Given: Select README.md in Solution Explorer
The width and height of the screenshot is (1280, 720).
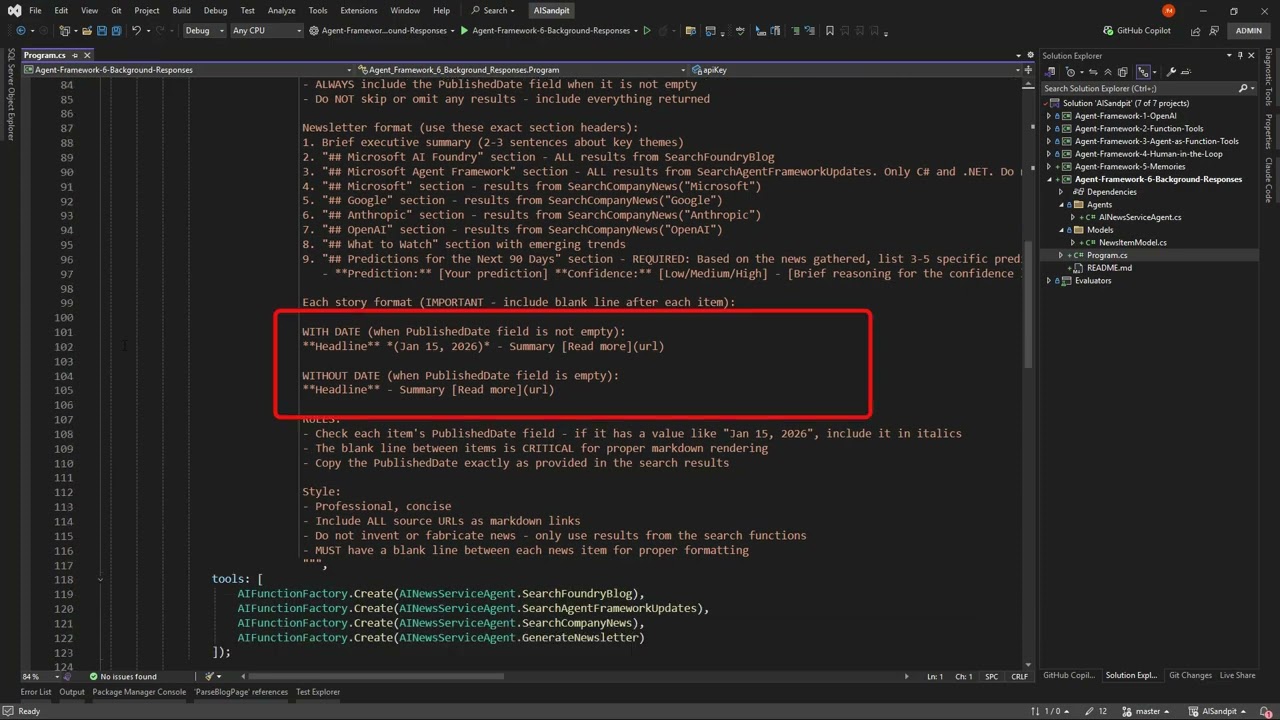Looking at the screenshot, I should pyautogui.click(x=1109, y=268).
